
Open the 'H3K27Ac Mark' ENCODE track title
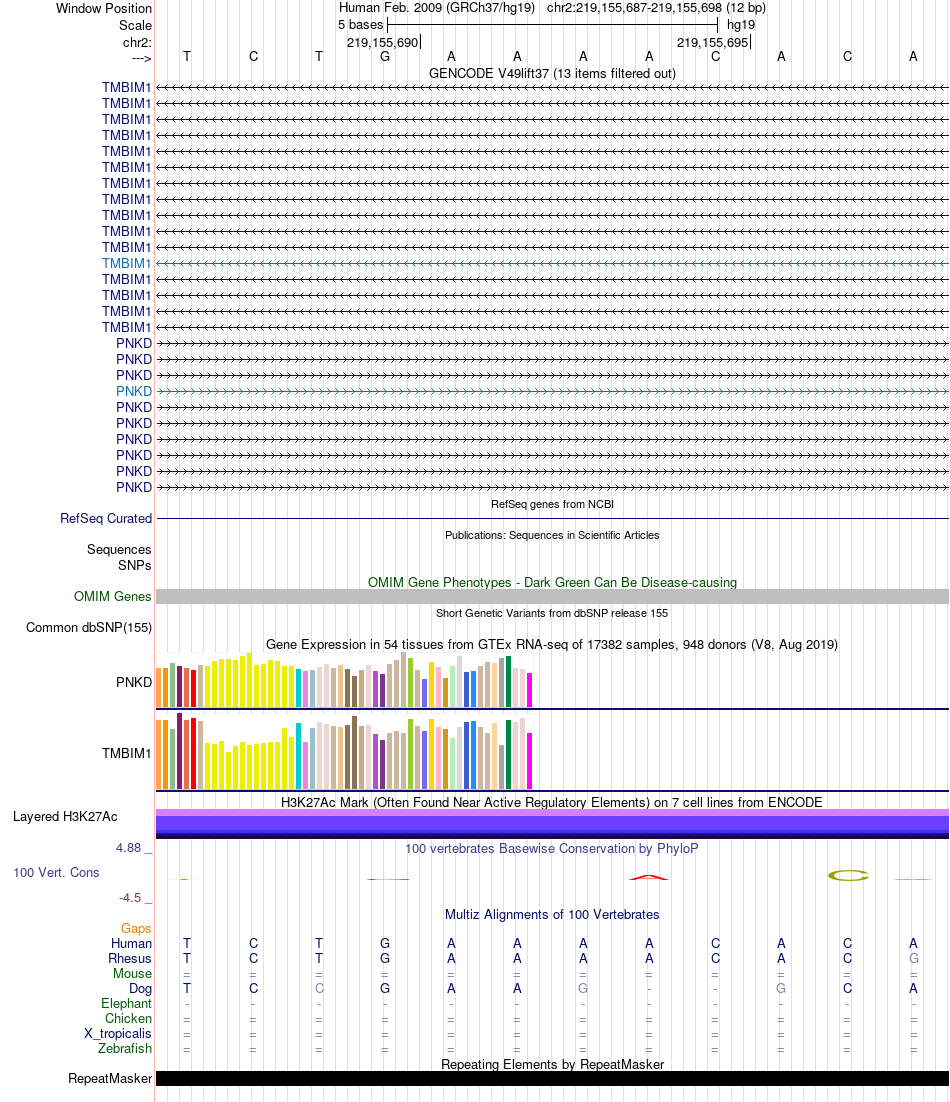click(552, 803)
